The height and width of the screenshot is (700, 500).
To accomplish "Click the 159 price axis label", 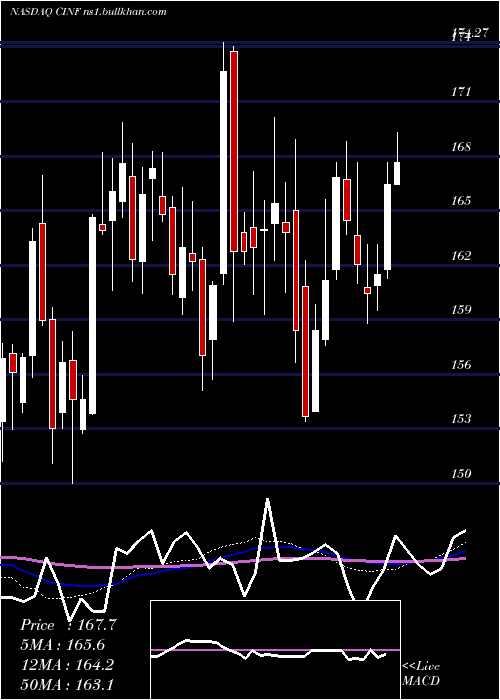I will tap(461, 310).
